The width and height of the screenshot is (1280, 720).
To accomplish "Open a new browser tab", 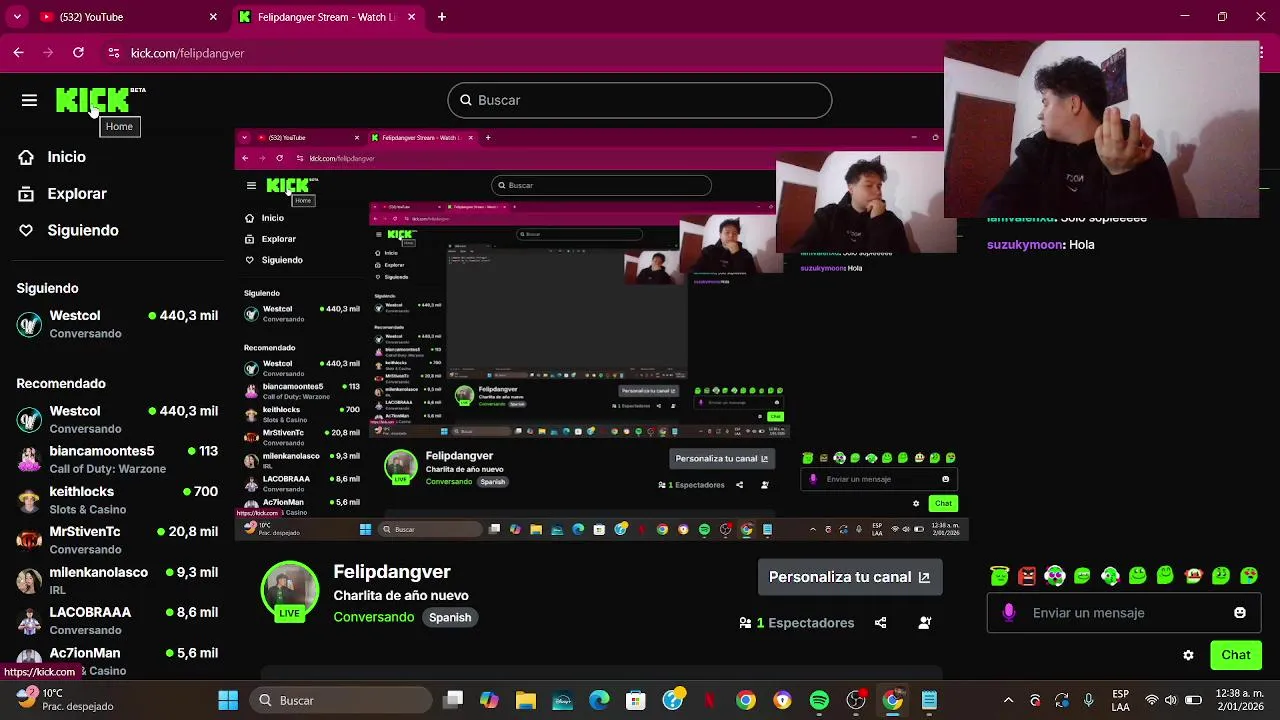I will pos(442,17).
